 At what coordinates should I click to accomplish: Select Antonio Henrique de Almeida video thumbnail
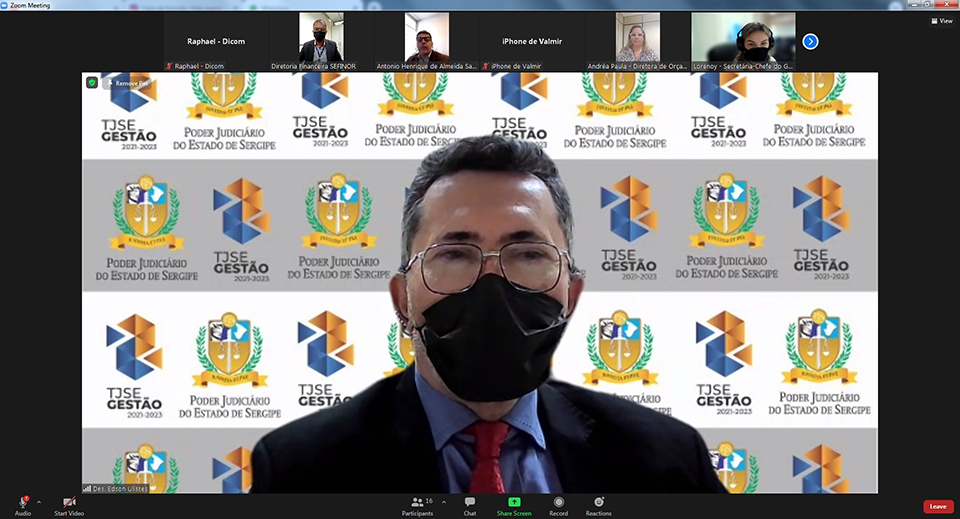pos(426,41)
